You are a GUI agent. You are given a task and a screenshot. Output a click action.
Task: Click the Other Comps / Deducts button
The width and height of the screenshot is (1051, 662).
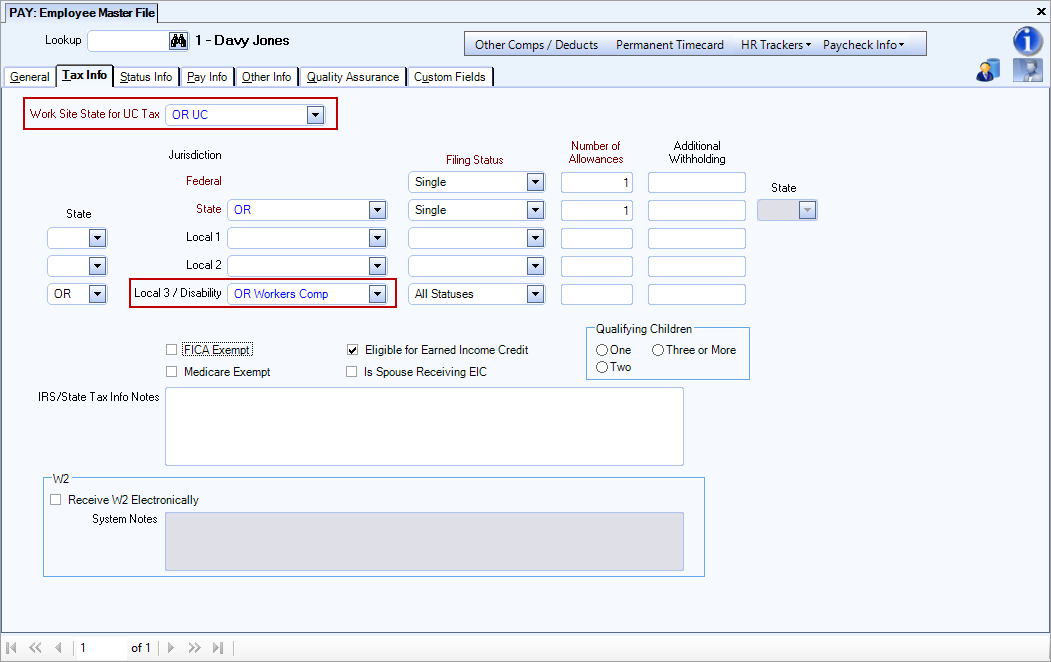tap(536, 44)
